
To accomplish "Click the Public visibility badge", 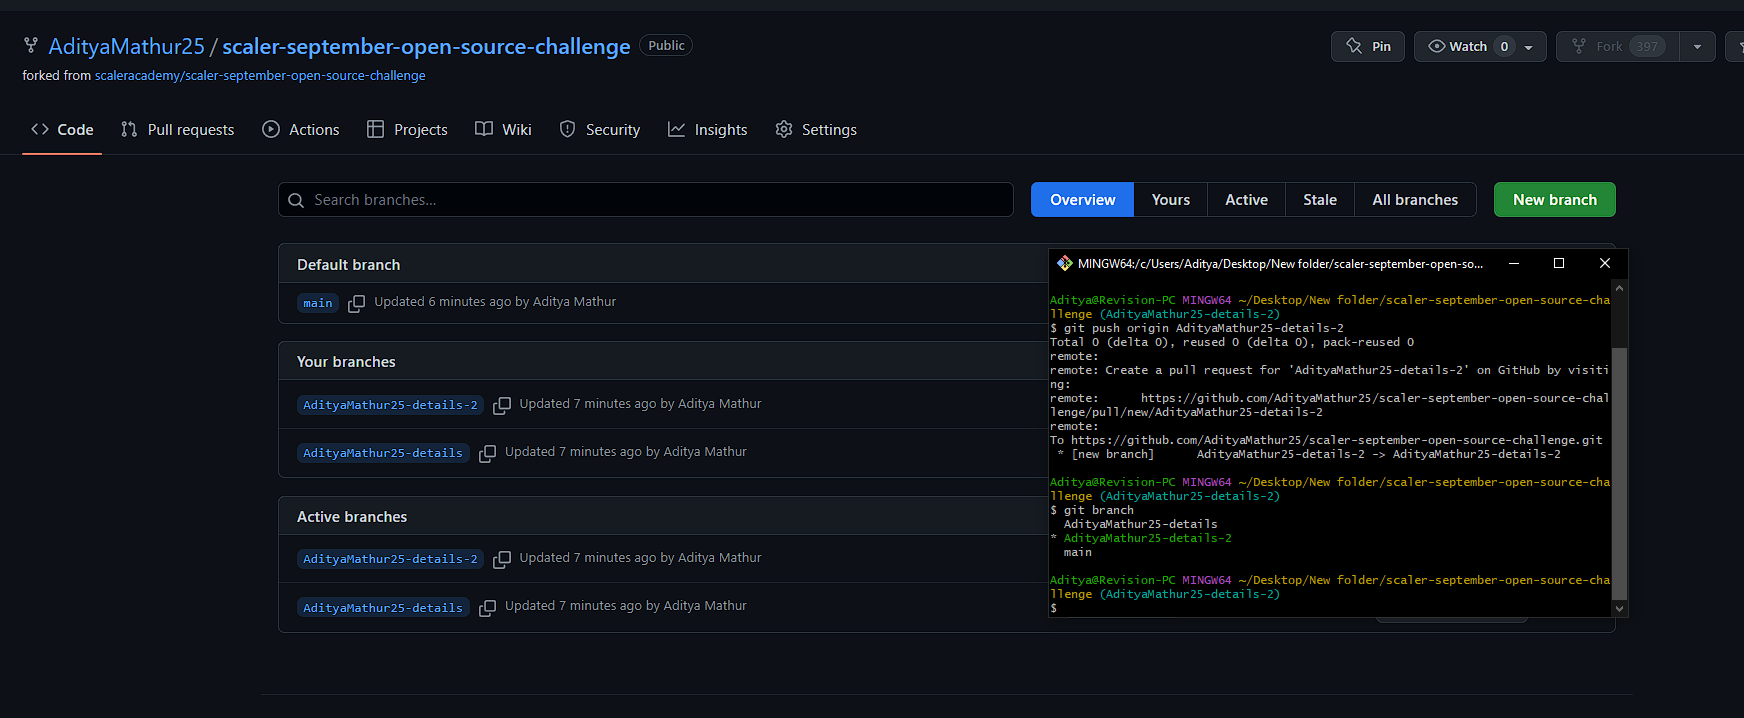I will pyautogui.click(x=666, y=45).
